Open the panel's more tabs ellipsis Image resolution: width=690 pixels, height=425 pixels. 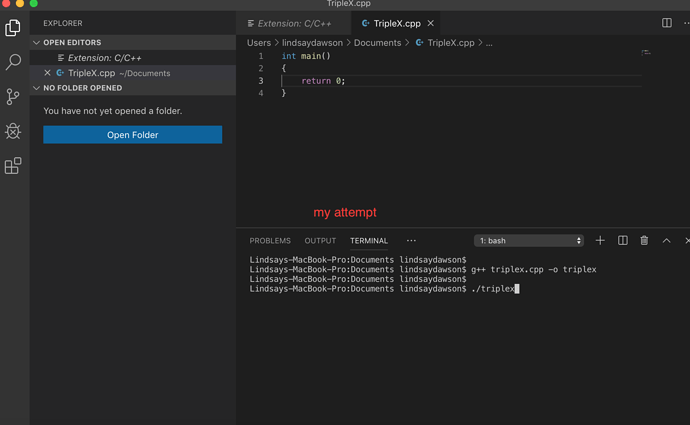point(411,241)
